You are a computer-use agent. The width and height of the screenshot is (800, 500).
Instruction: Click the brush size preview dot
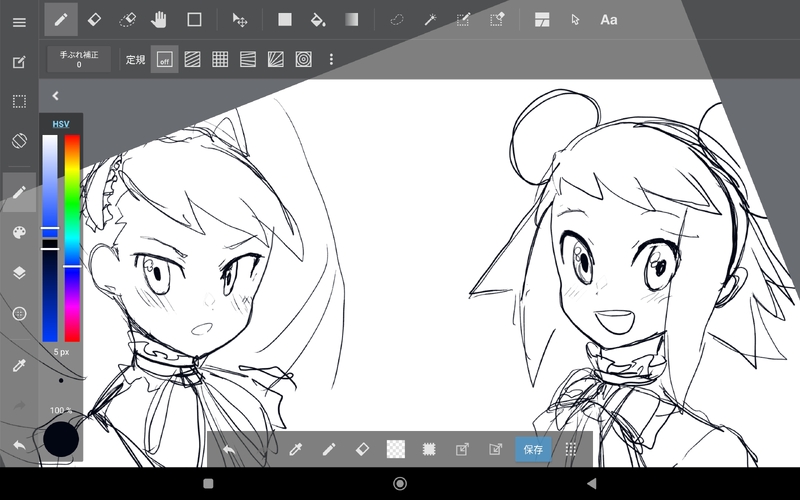point(61,381)
